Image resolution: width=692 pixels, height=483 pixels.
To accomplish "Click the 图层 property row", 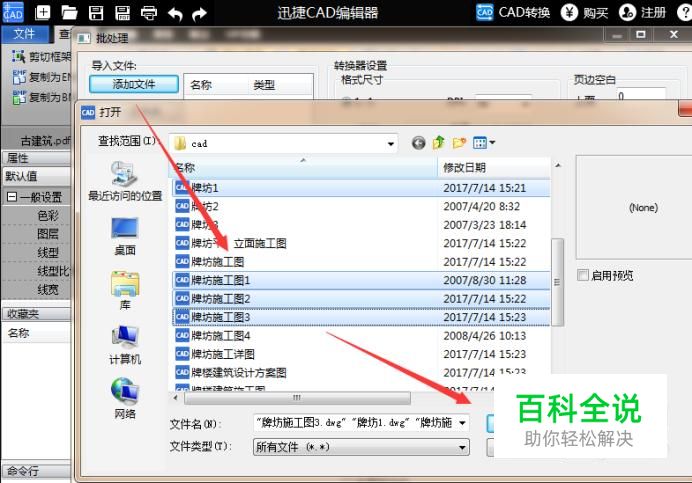I will pyautogui.click(x=36, y=234).
